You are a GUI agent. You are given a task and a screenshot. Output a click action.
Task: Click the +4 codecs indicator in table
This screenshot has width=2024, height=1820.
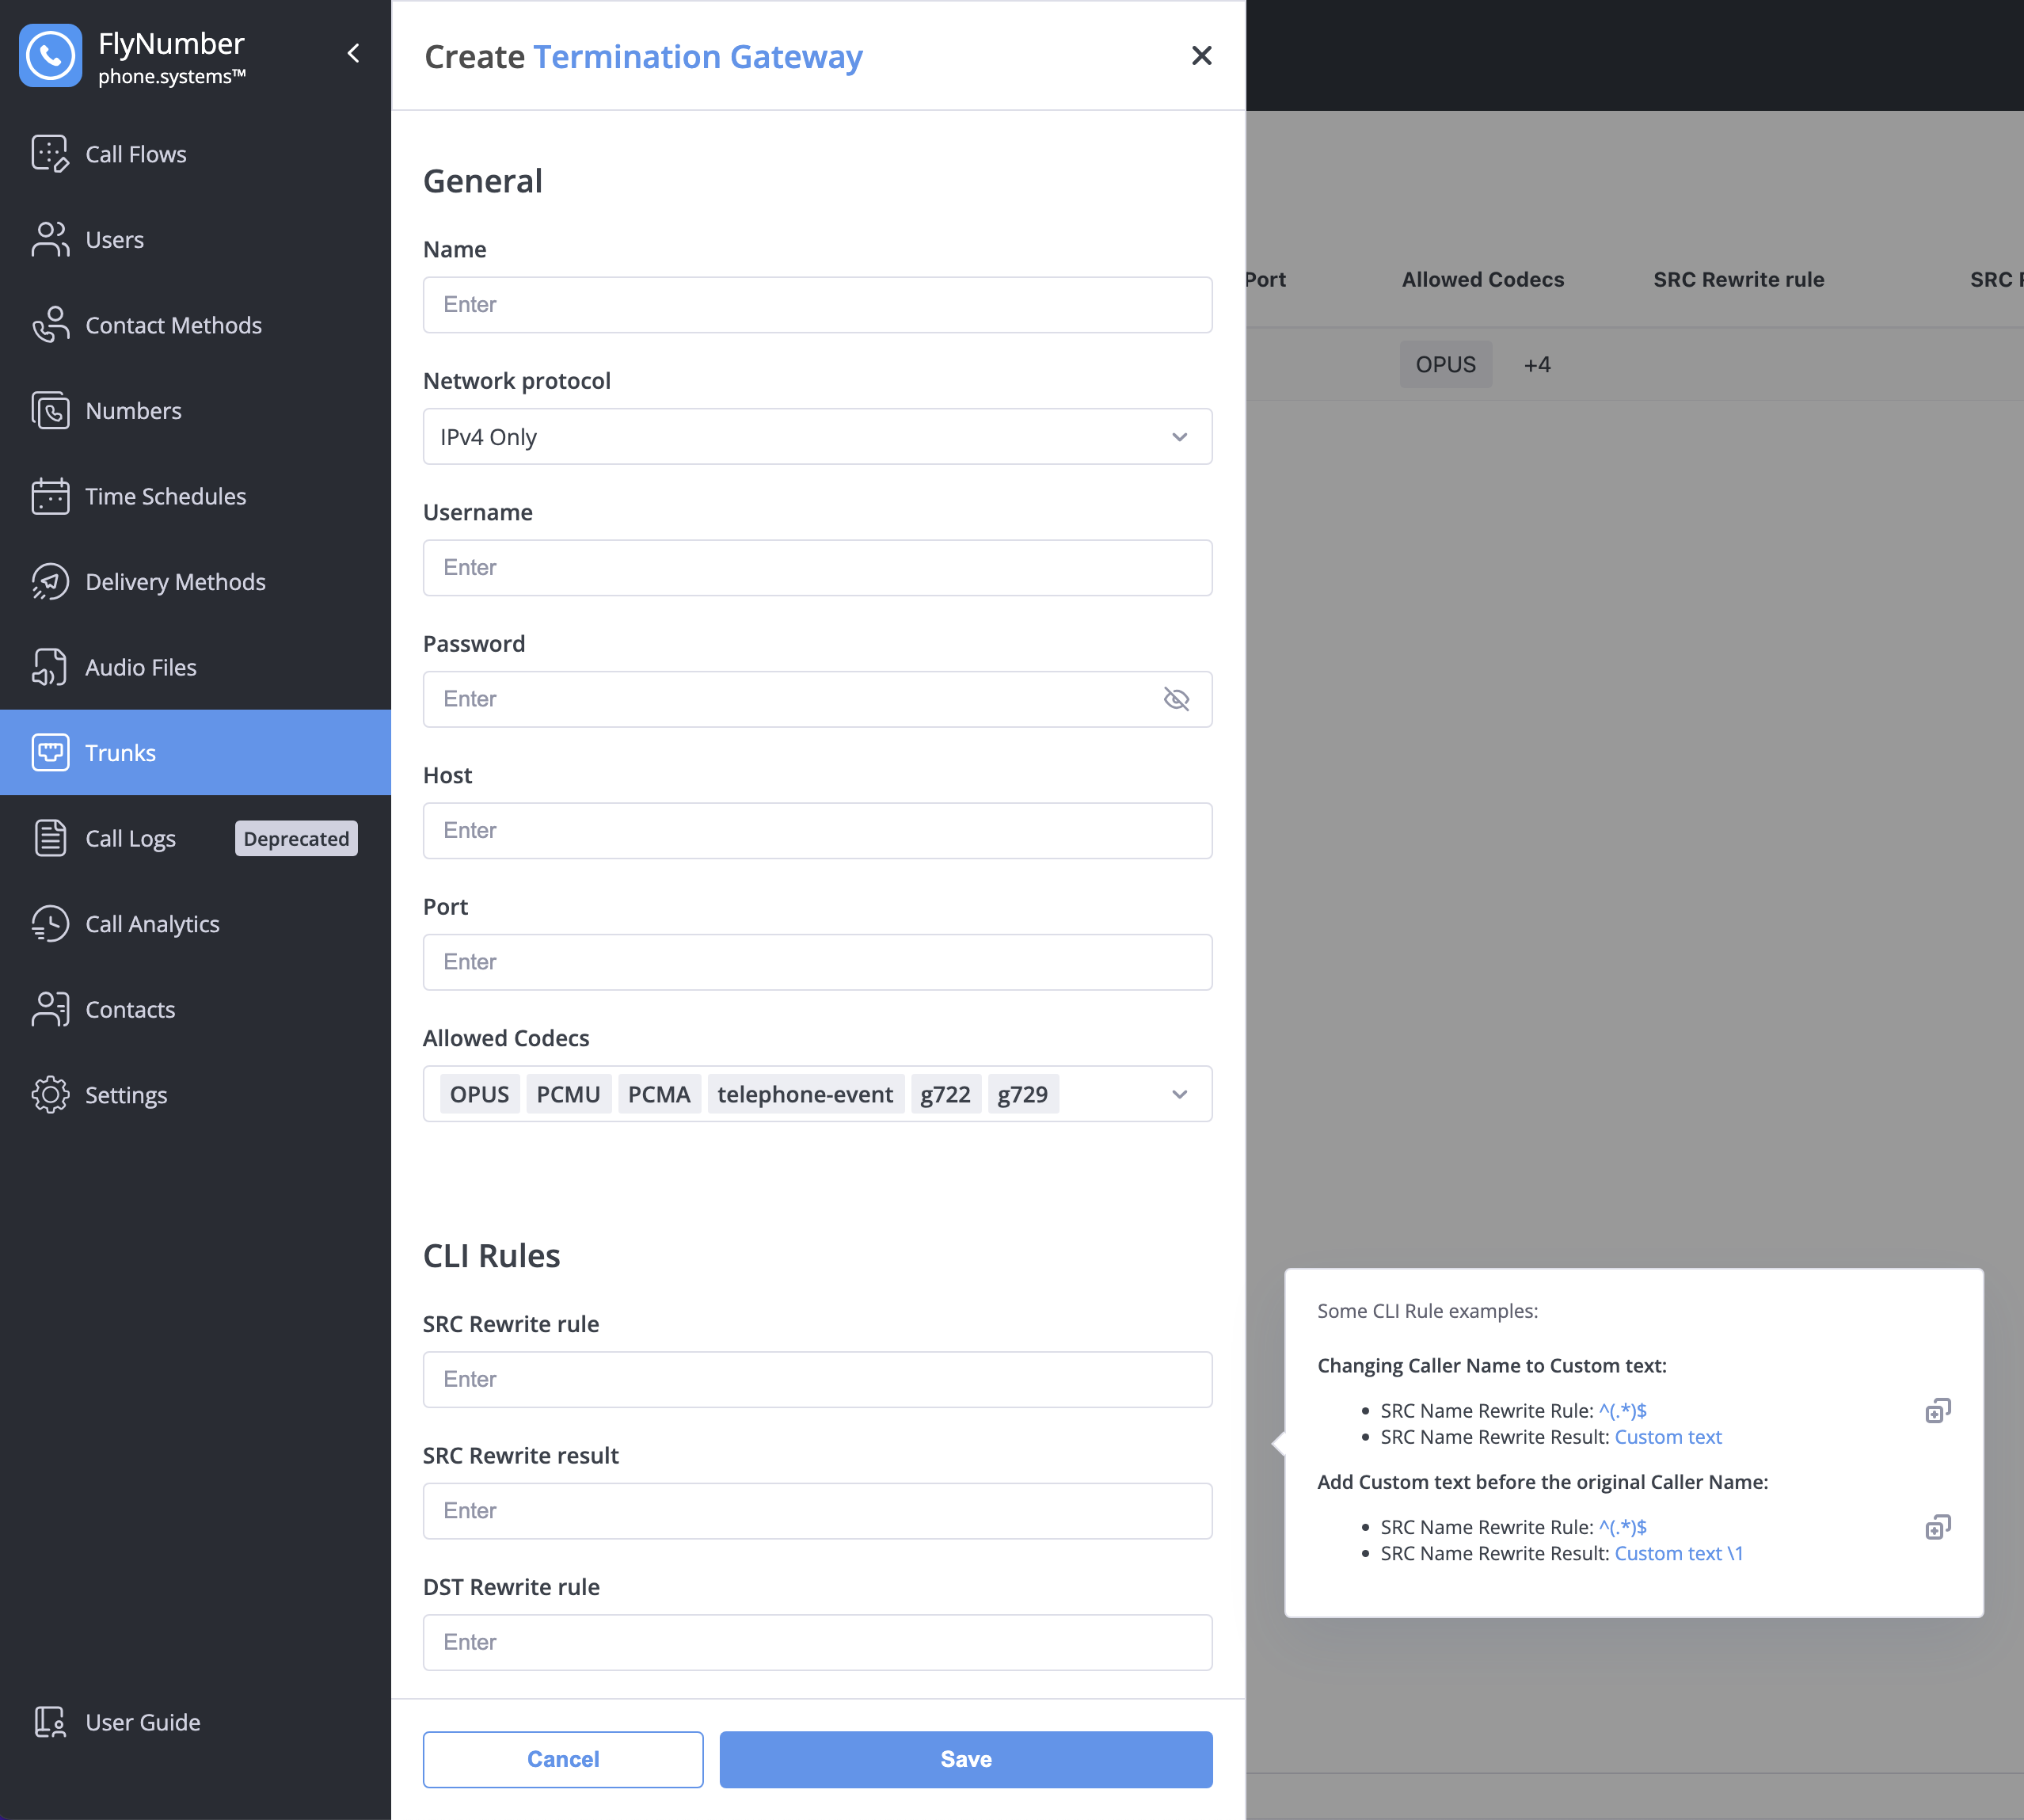(x=1537, y=364)
